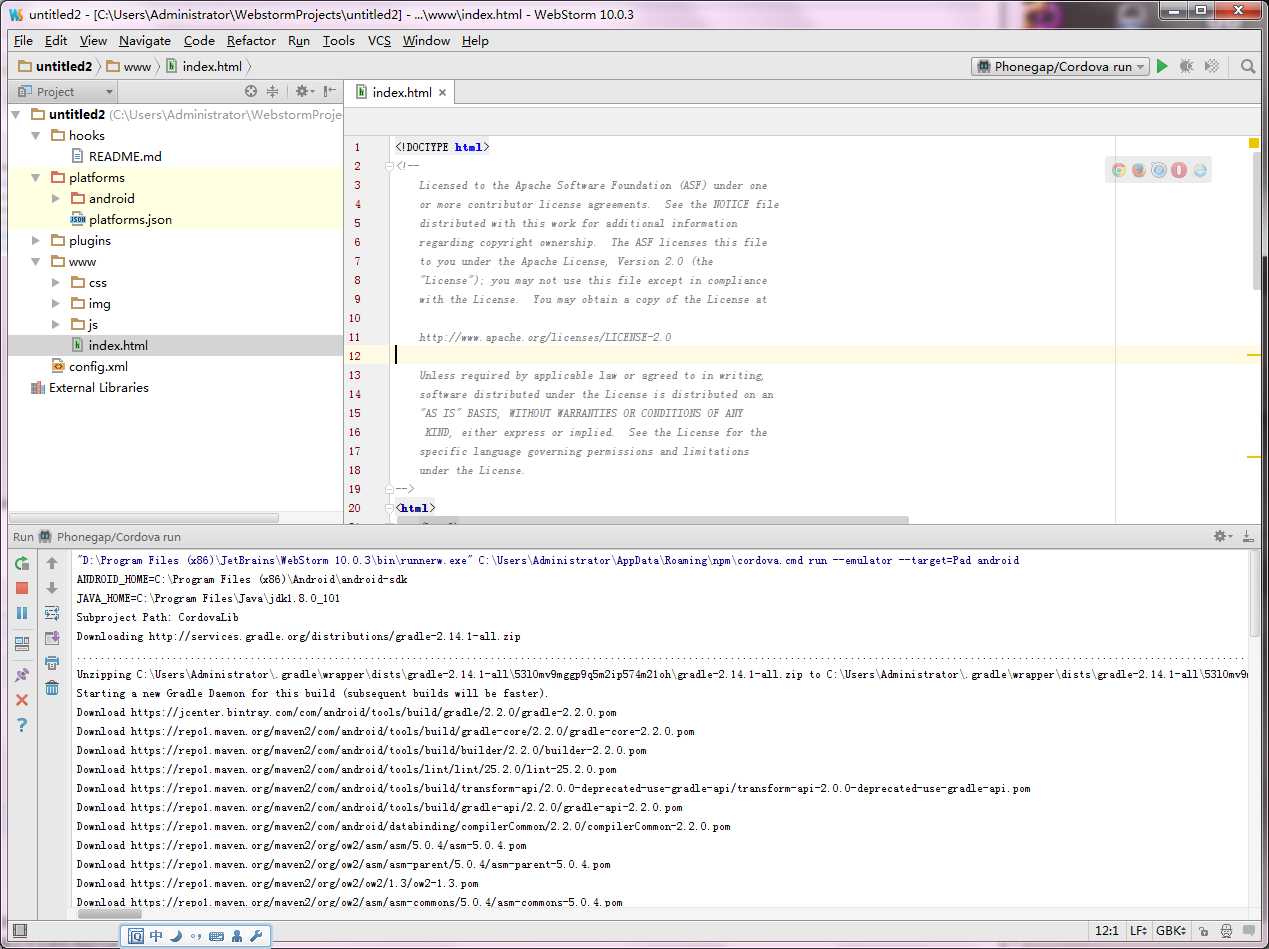Open the inspections Hector icon in status bar
This screenshot has height=949, width=1269.
[x=1228, y=931]
